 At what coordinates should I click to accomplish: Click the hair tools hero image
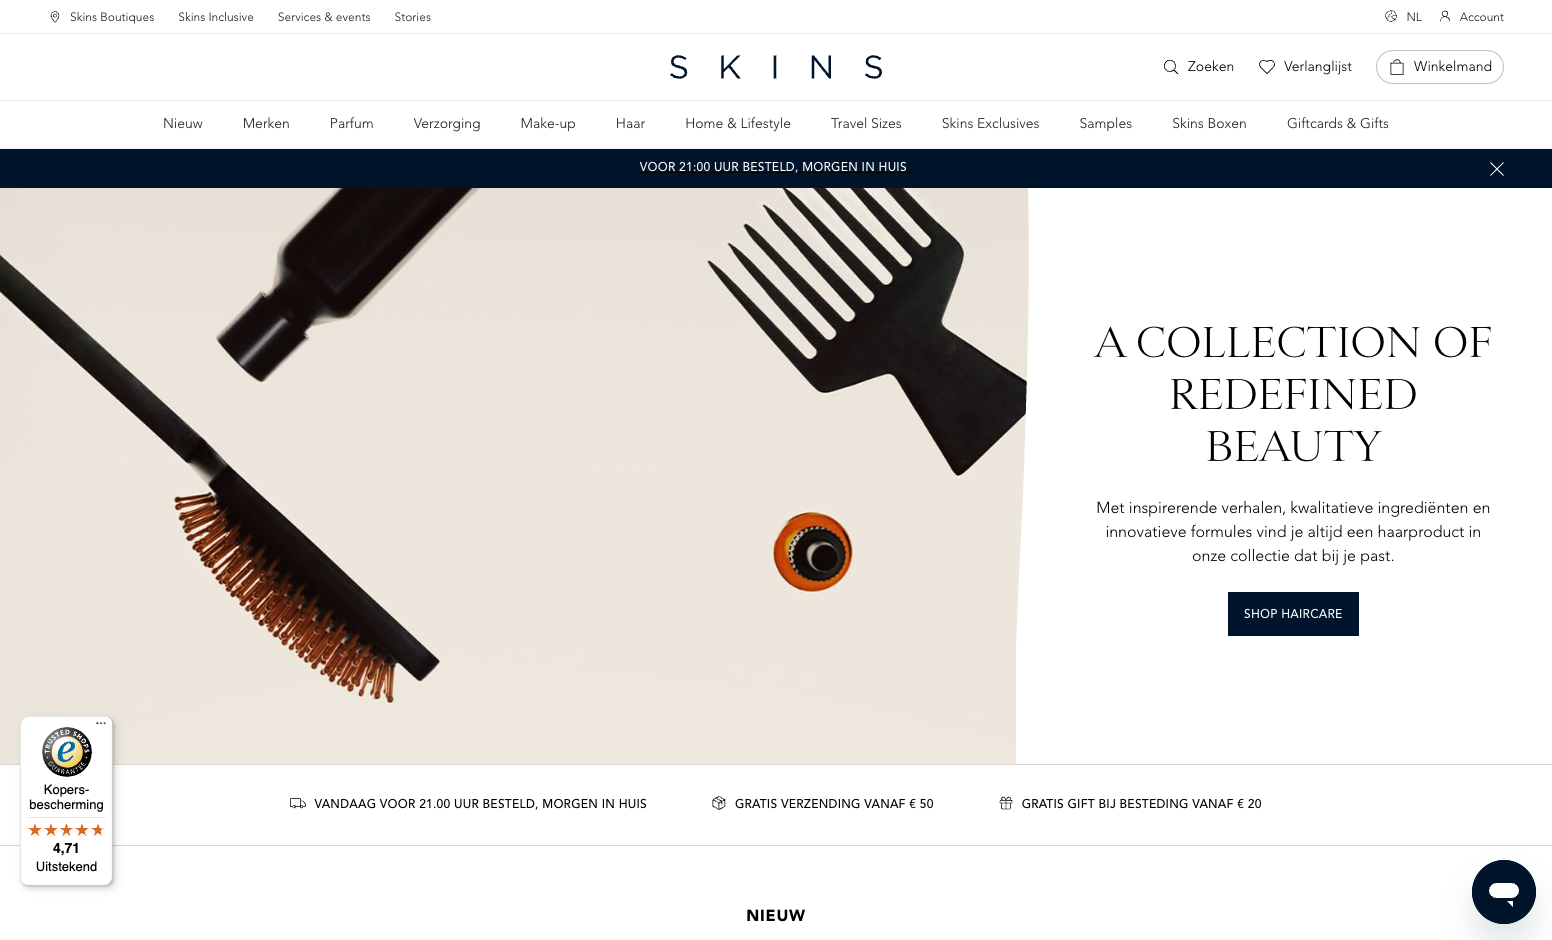coord(513,476)
